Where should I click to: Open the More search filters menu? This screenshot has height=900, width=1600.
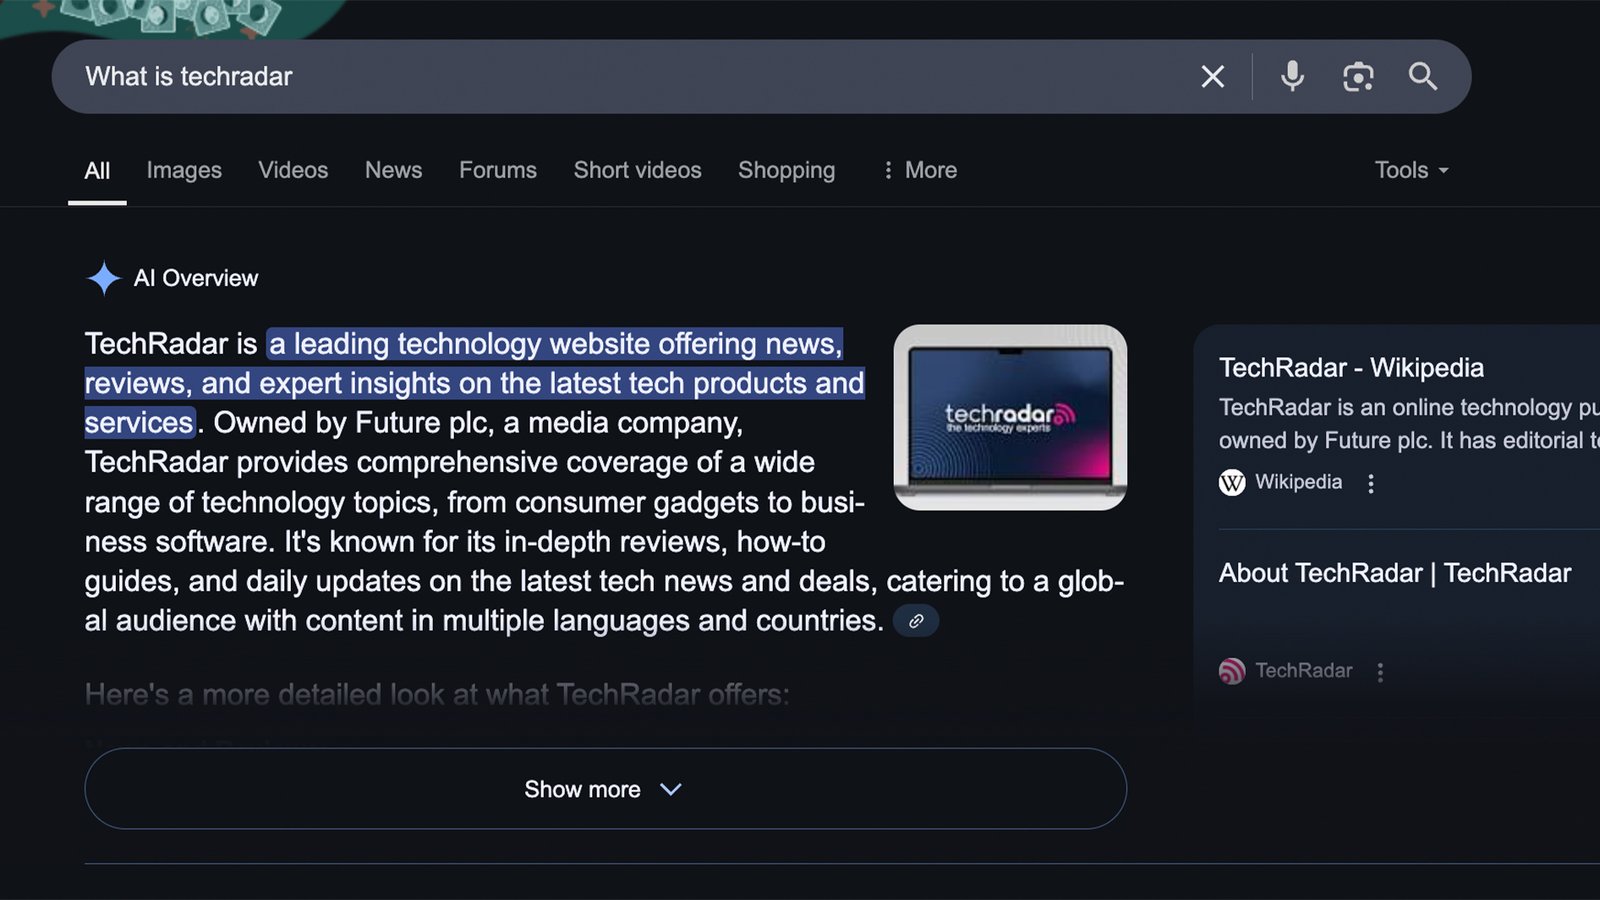(919, 170)
